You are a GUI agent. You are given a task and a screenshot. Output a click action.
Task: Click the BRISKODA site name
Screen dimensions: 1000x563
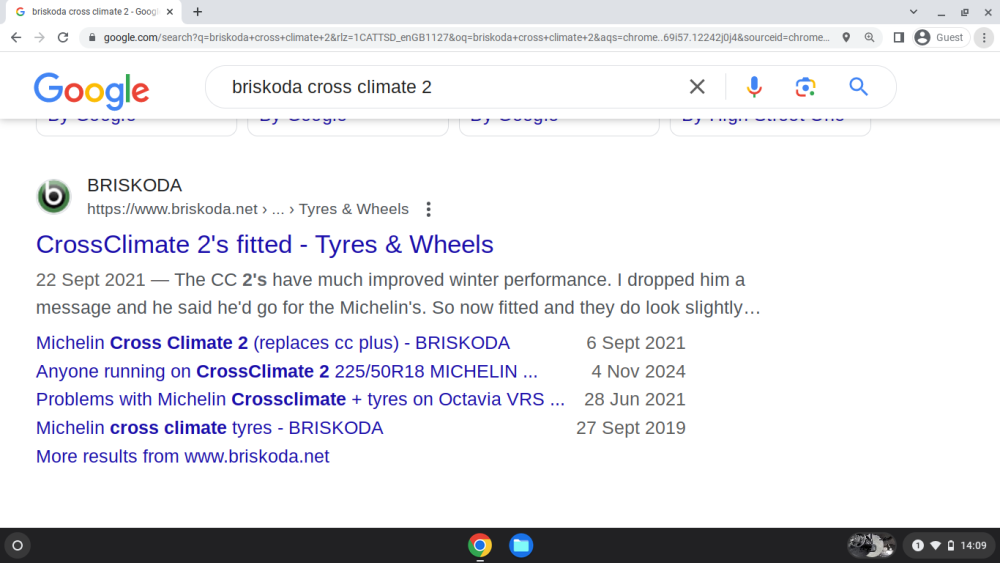pyautogui.click(x=135, y=186)
